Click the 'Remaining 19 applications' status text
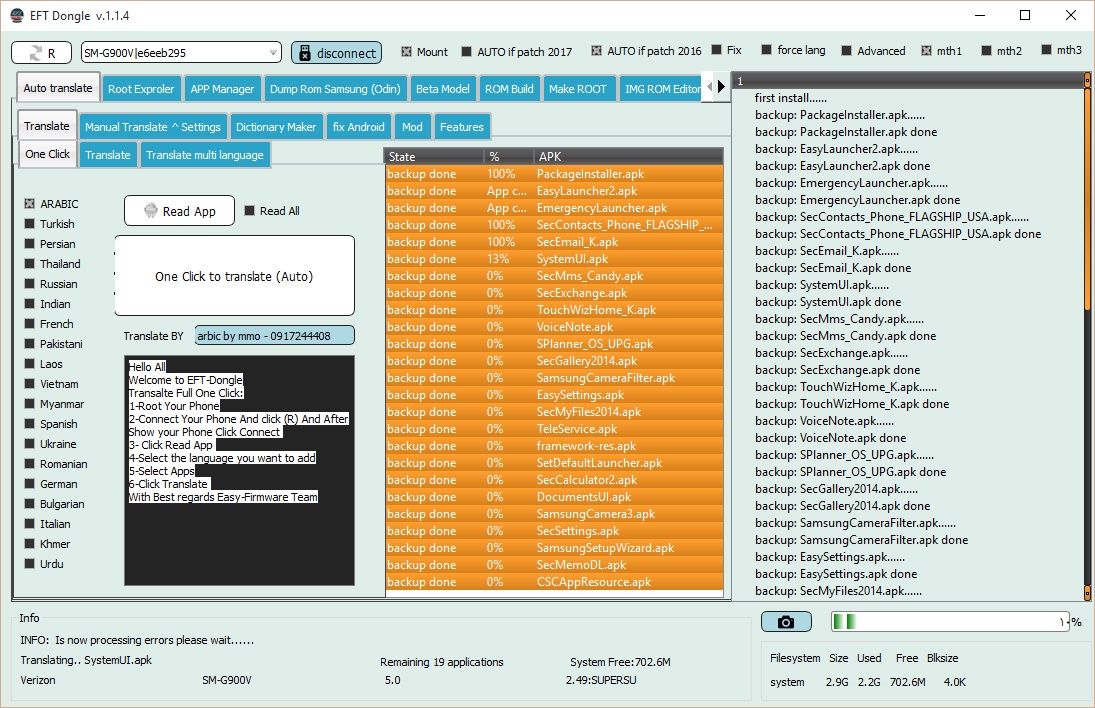Screen dimensions: 1095x708 (x=441, y=662)
